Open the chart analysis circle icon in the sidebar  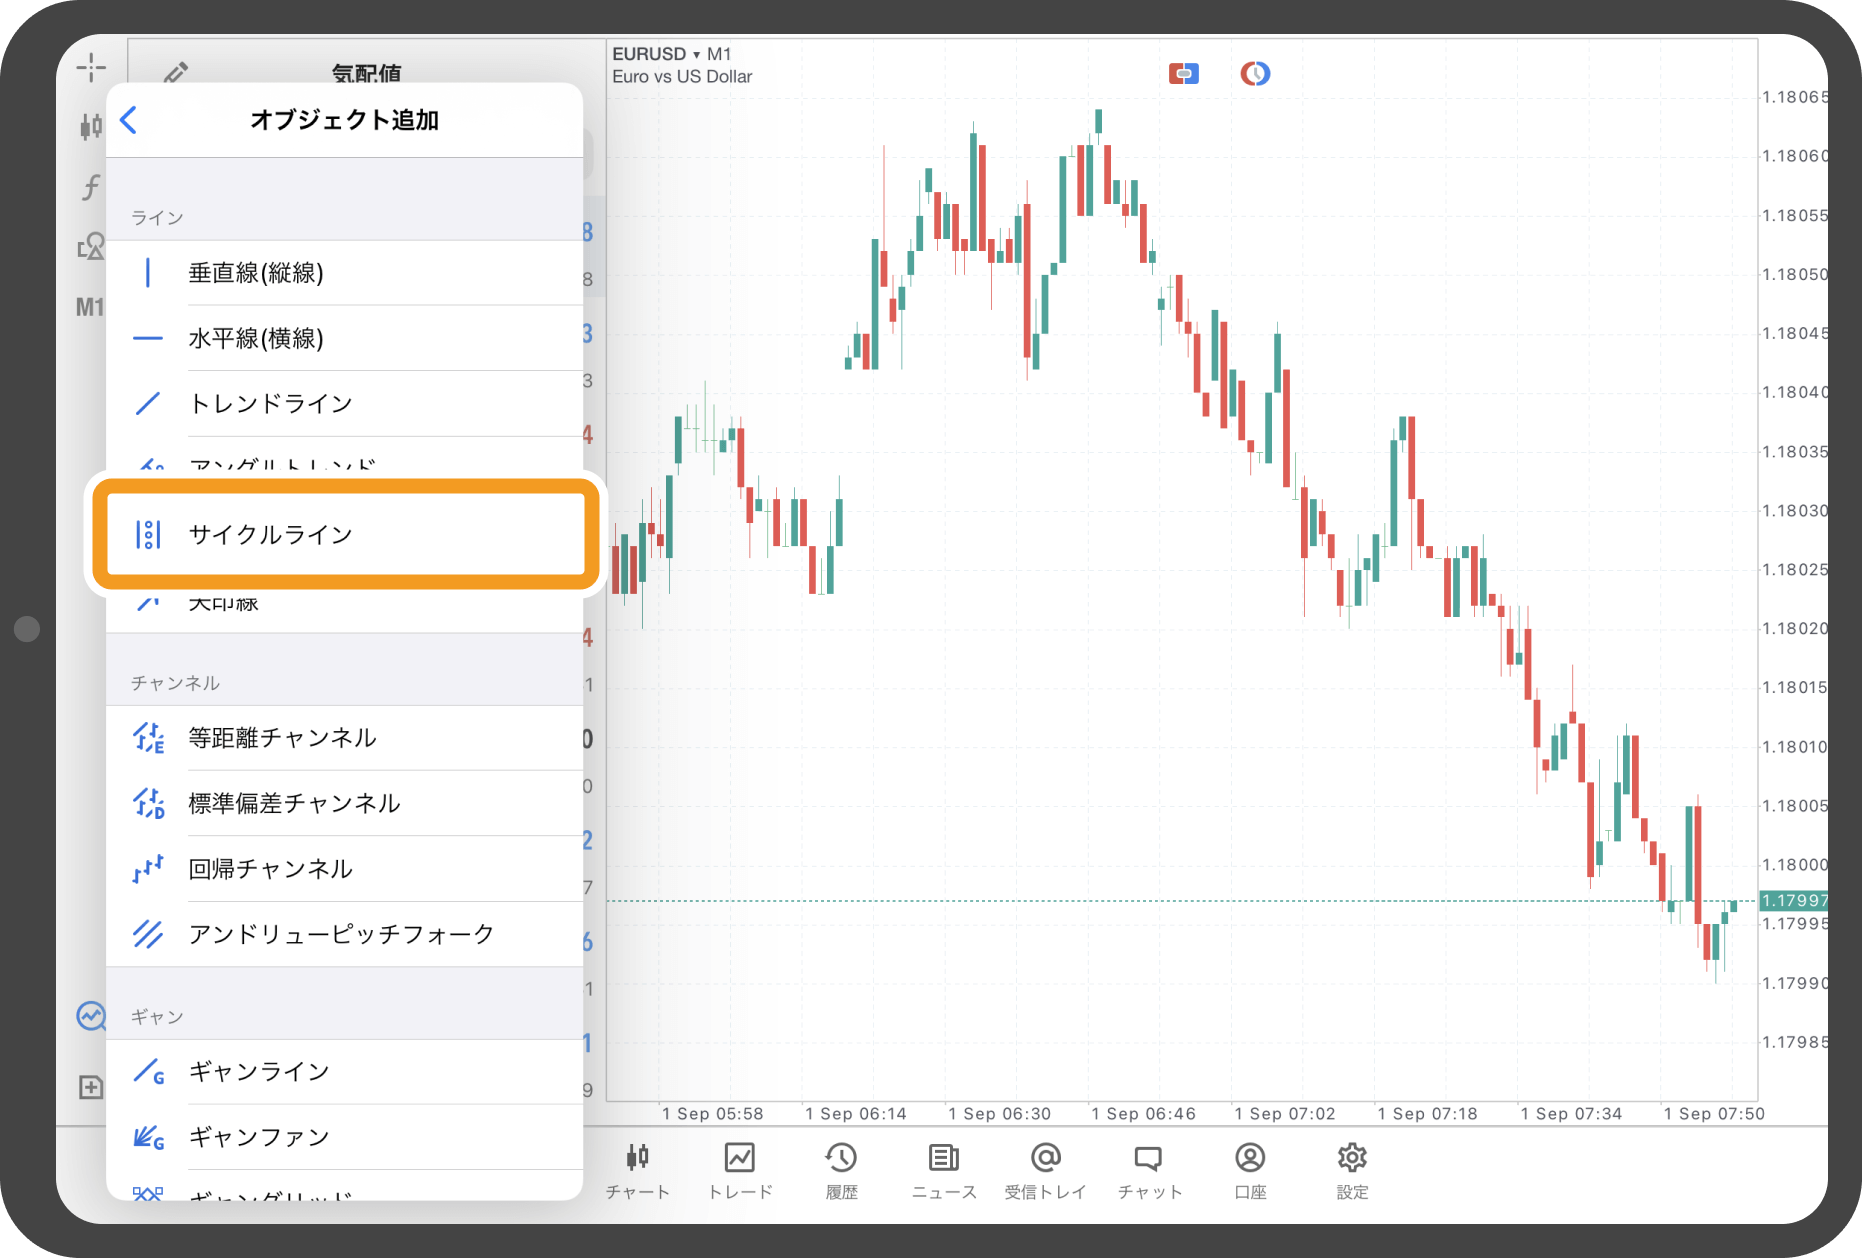tap(91, 1016)
